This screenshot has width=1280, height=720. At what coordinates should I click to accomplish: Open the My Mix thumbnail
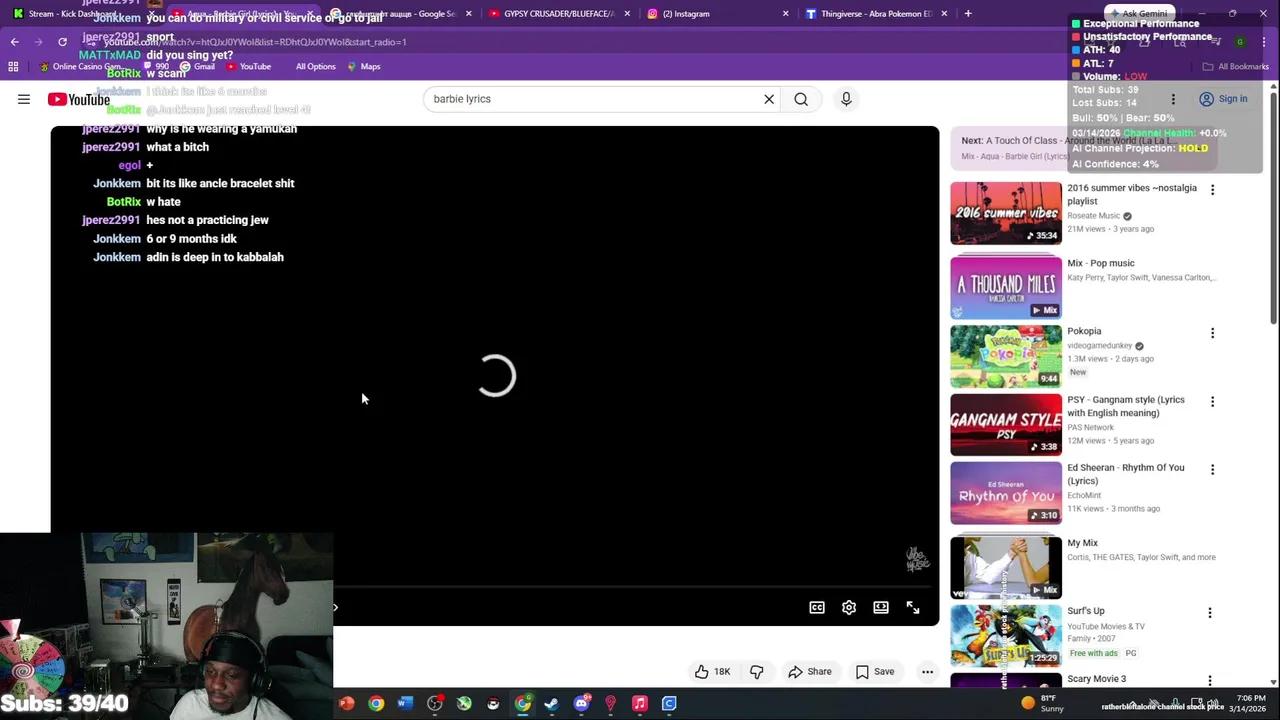click(1006, 567)
